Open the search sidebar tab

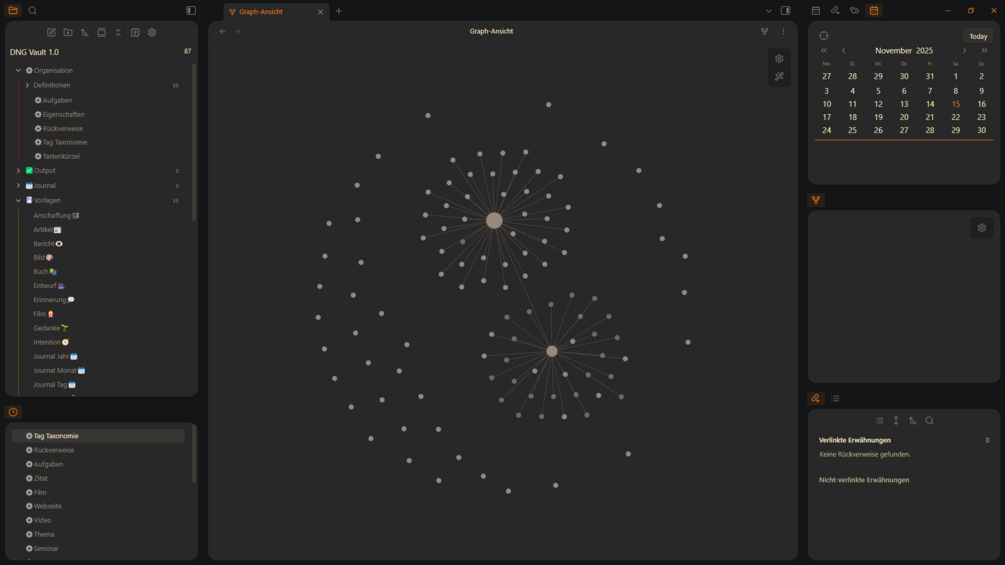[x=33, y=10]
